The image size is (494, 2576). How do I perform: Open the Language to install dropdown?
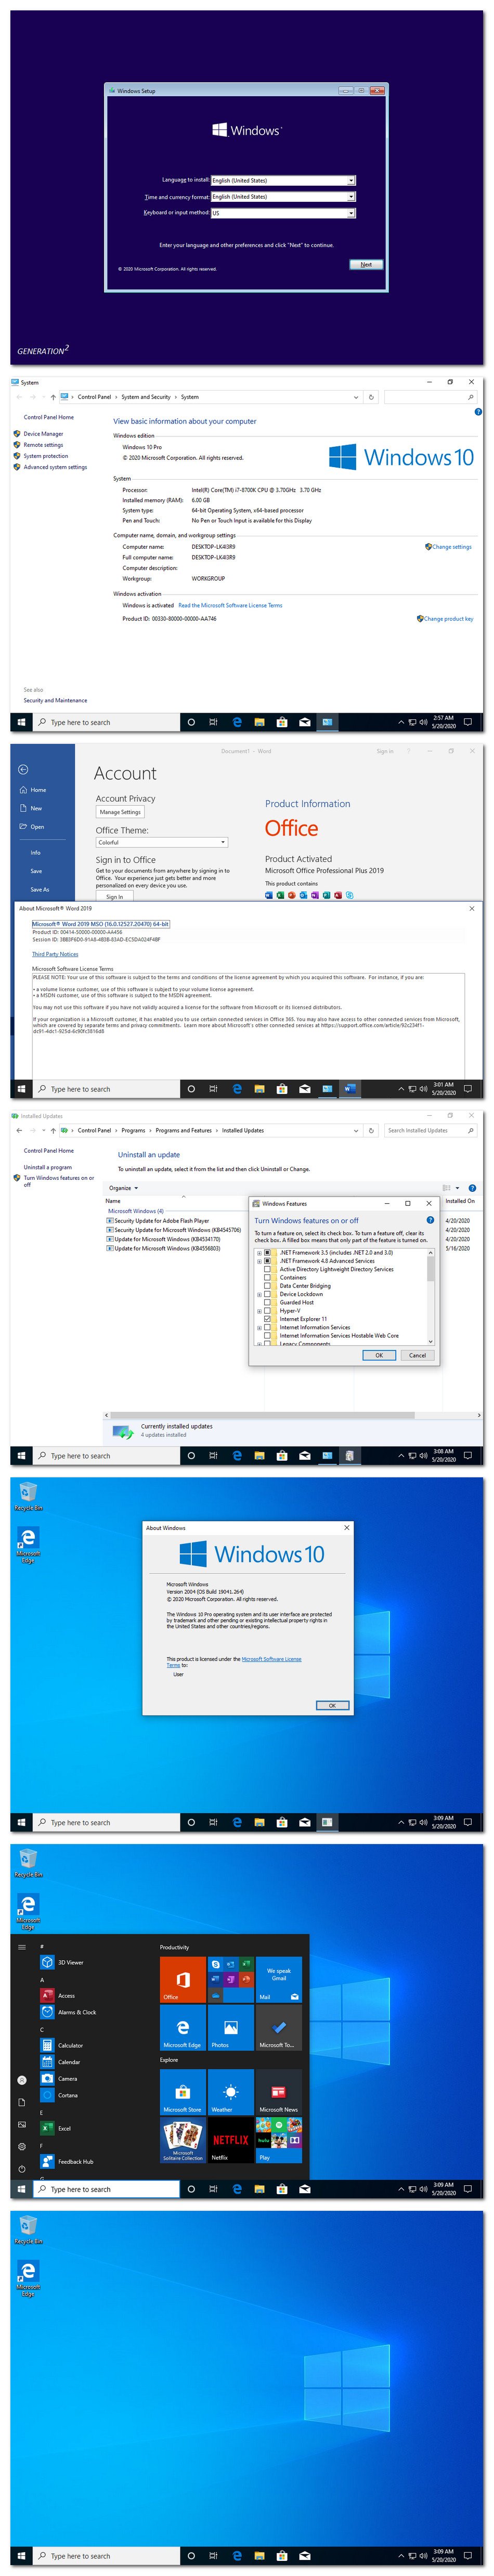point(283,181)
